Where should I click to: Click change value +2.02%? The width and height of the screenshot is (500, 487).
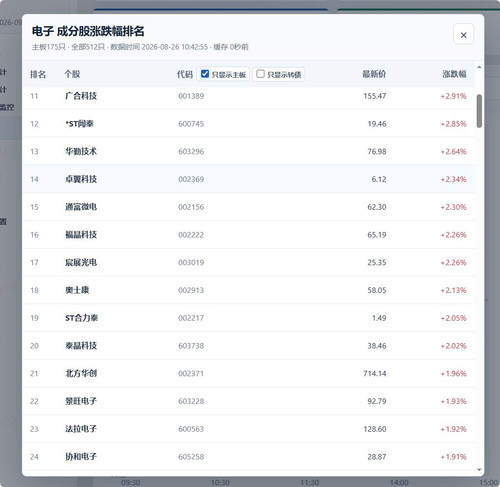tap(453, 346)
